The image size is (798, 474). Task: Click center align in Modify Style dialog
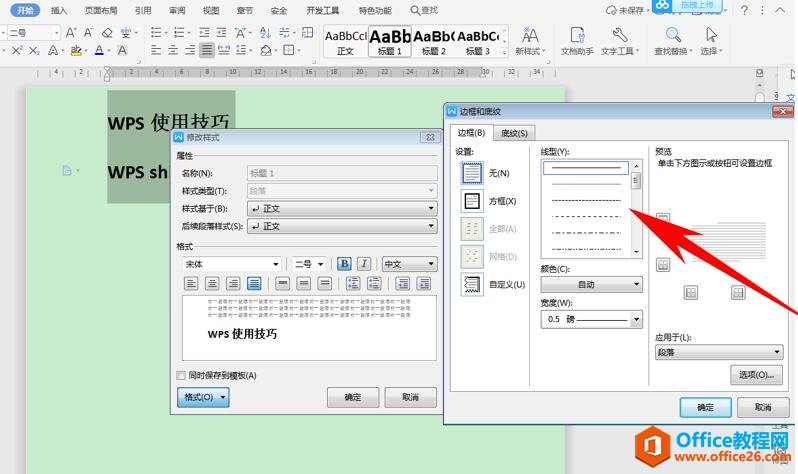212,284
